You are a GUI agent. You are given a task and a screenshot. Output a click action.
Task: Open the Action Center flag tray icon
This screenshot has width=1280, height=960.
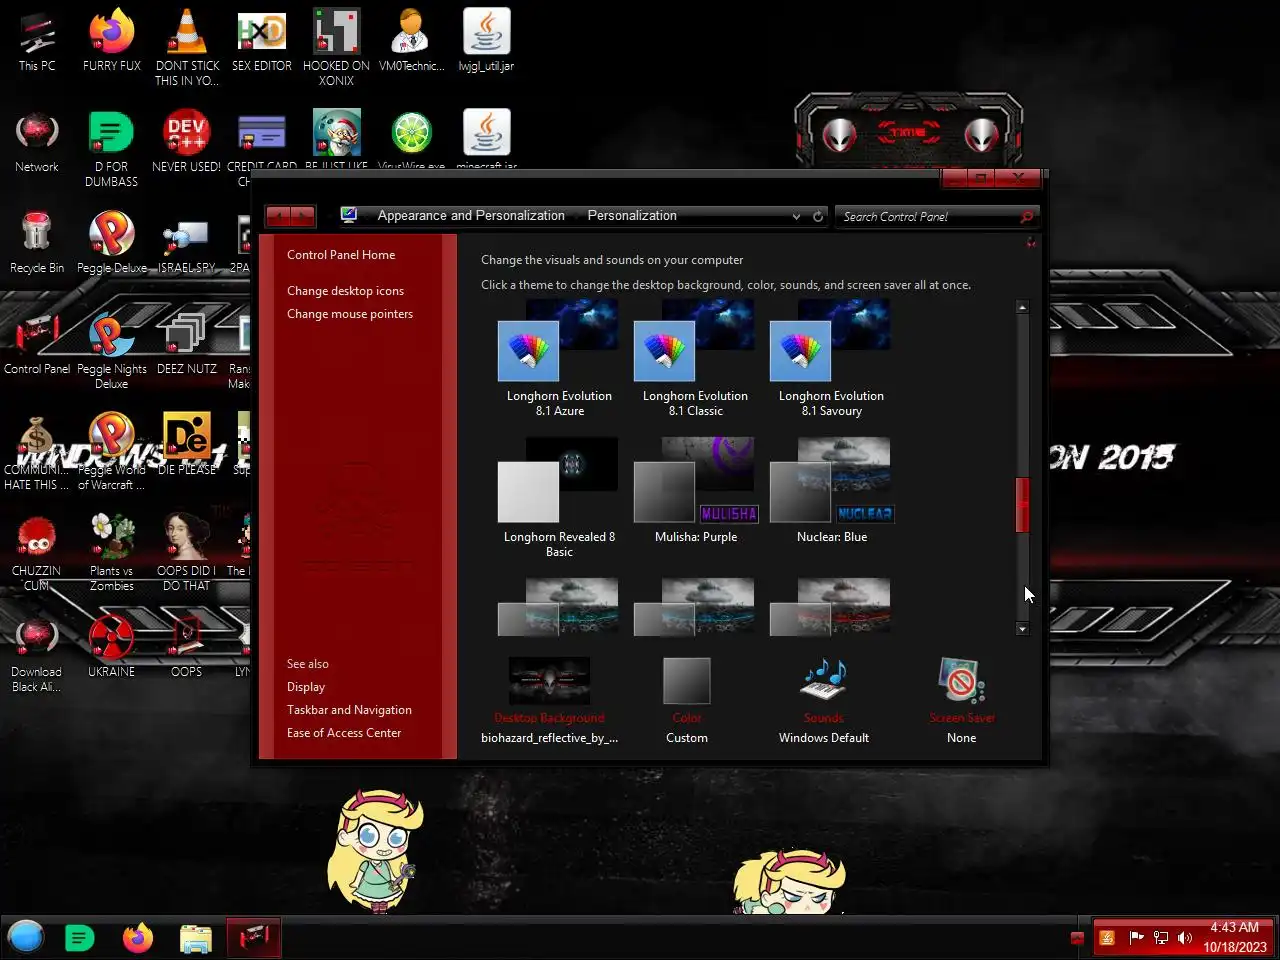(x=1136, y=937)
